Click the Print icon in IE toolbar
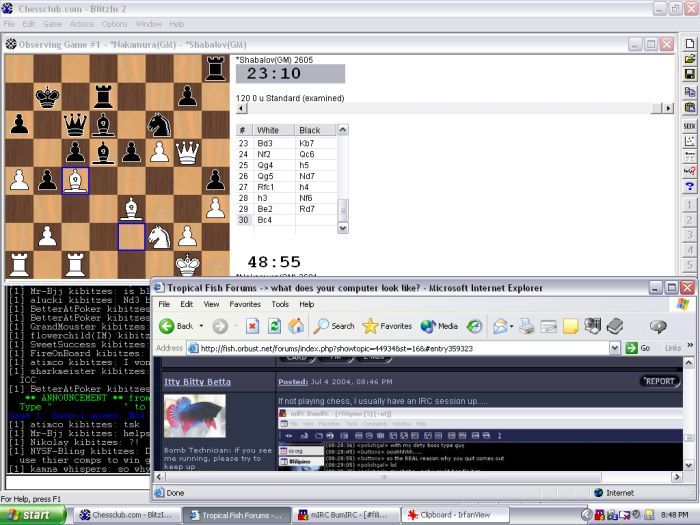 [x=527, y=326]
